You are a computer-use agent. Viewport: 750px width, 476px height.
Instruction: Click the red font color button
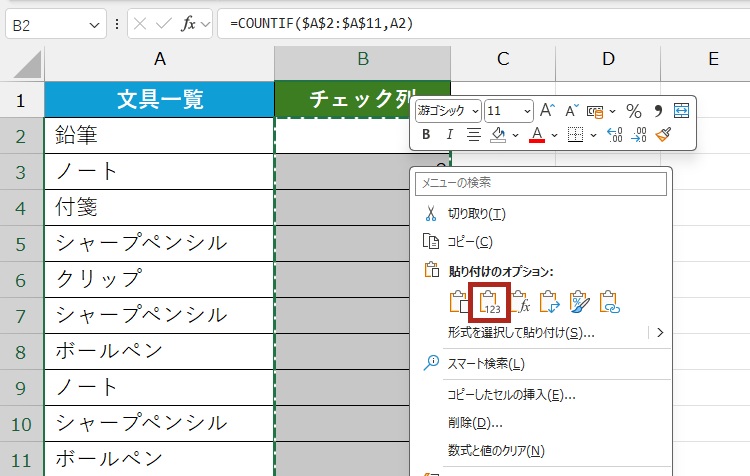(x=537, y=135)
